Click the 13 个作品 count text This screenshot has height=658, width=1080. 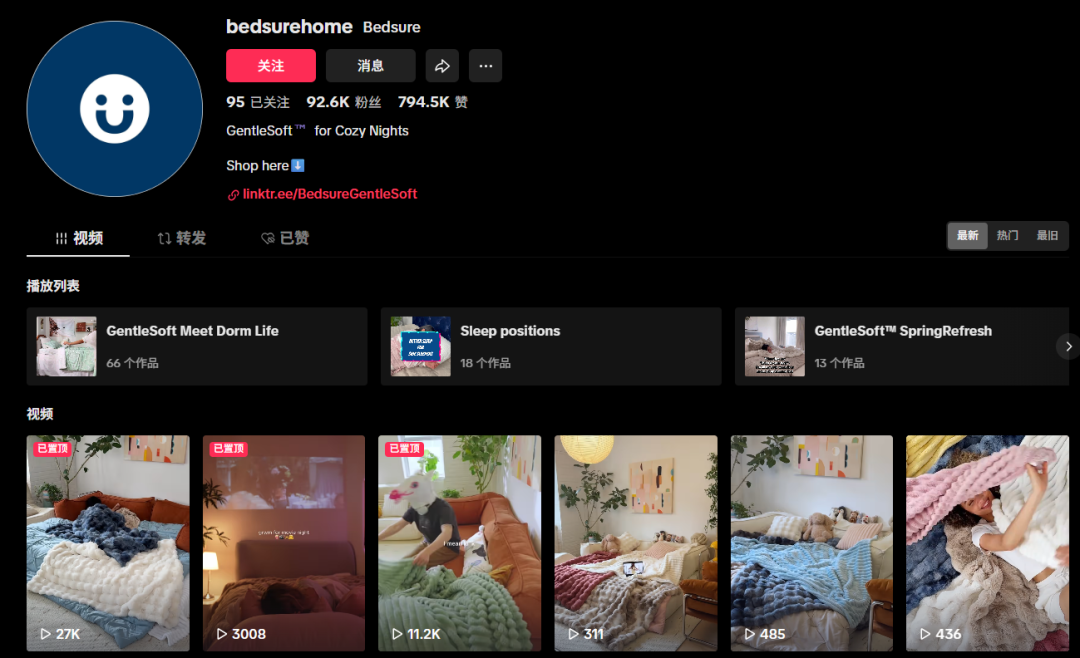840,363
